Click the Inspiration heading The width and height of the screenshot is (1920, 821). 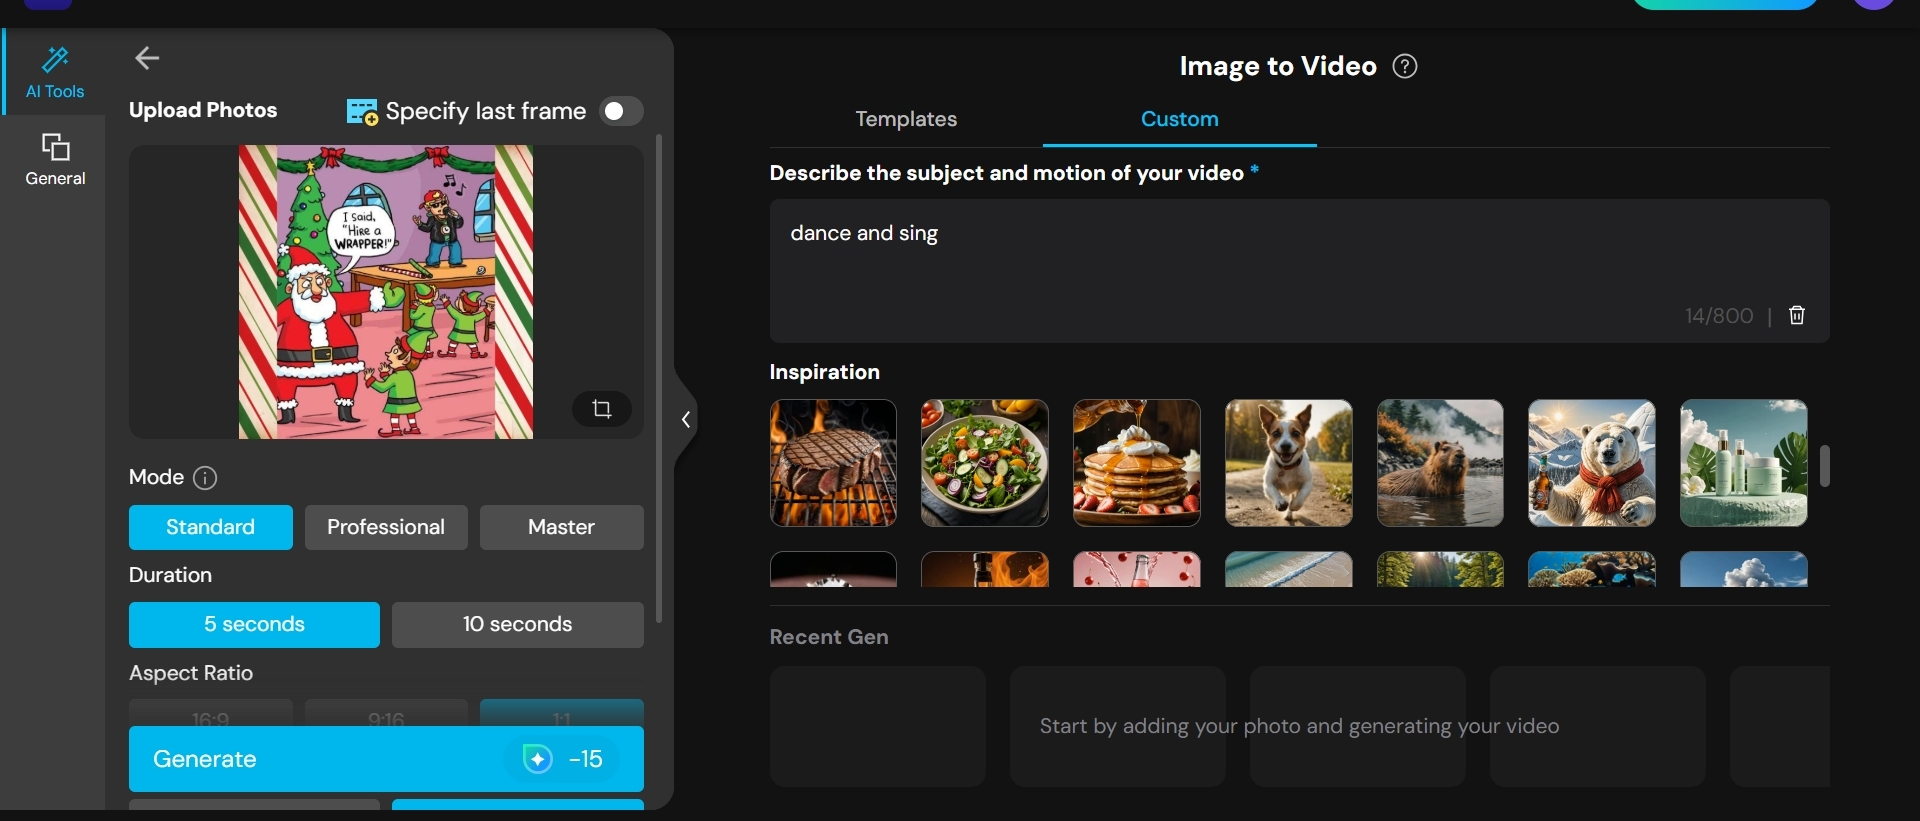(825, 372)
